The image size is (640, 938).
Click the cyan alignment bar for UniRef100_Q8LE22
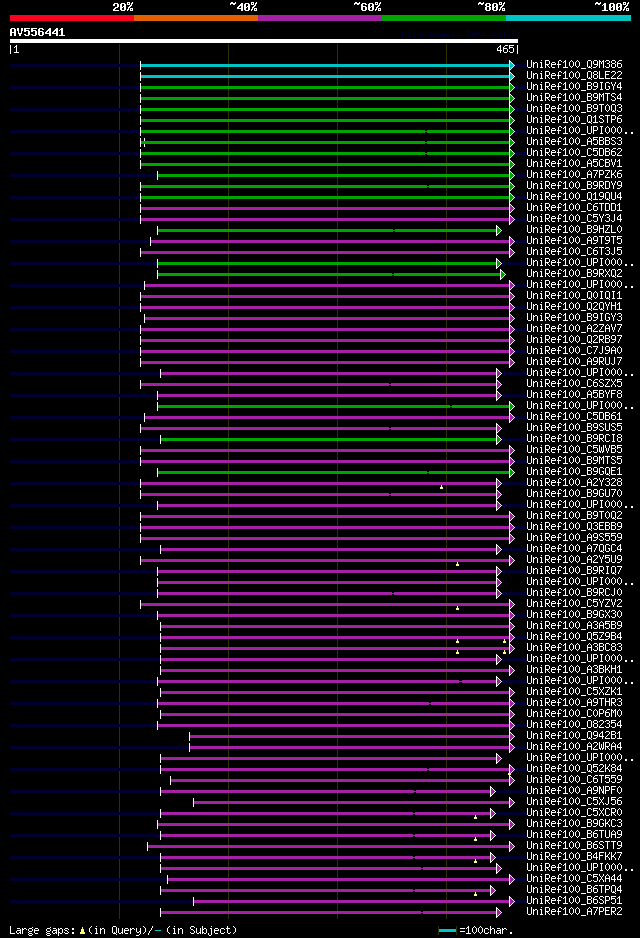click(325, 76)
